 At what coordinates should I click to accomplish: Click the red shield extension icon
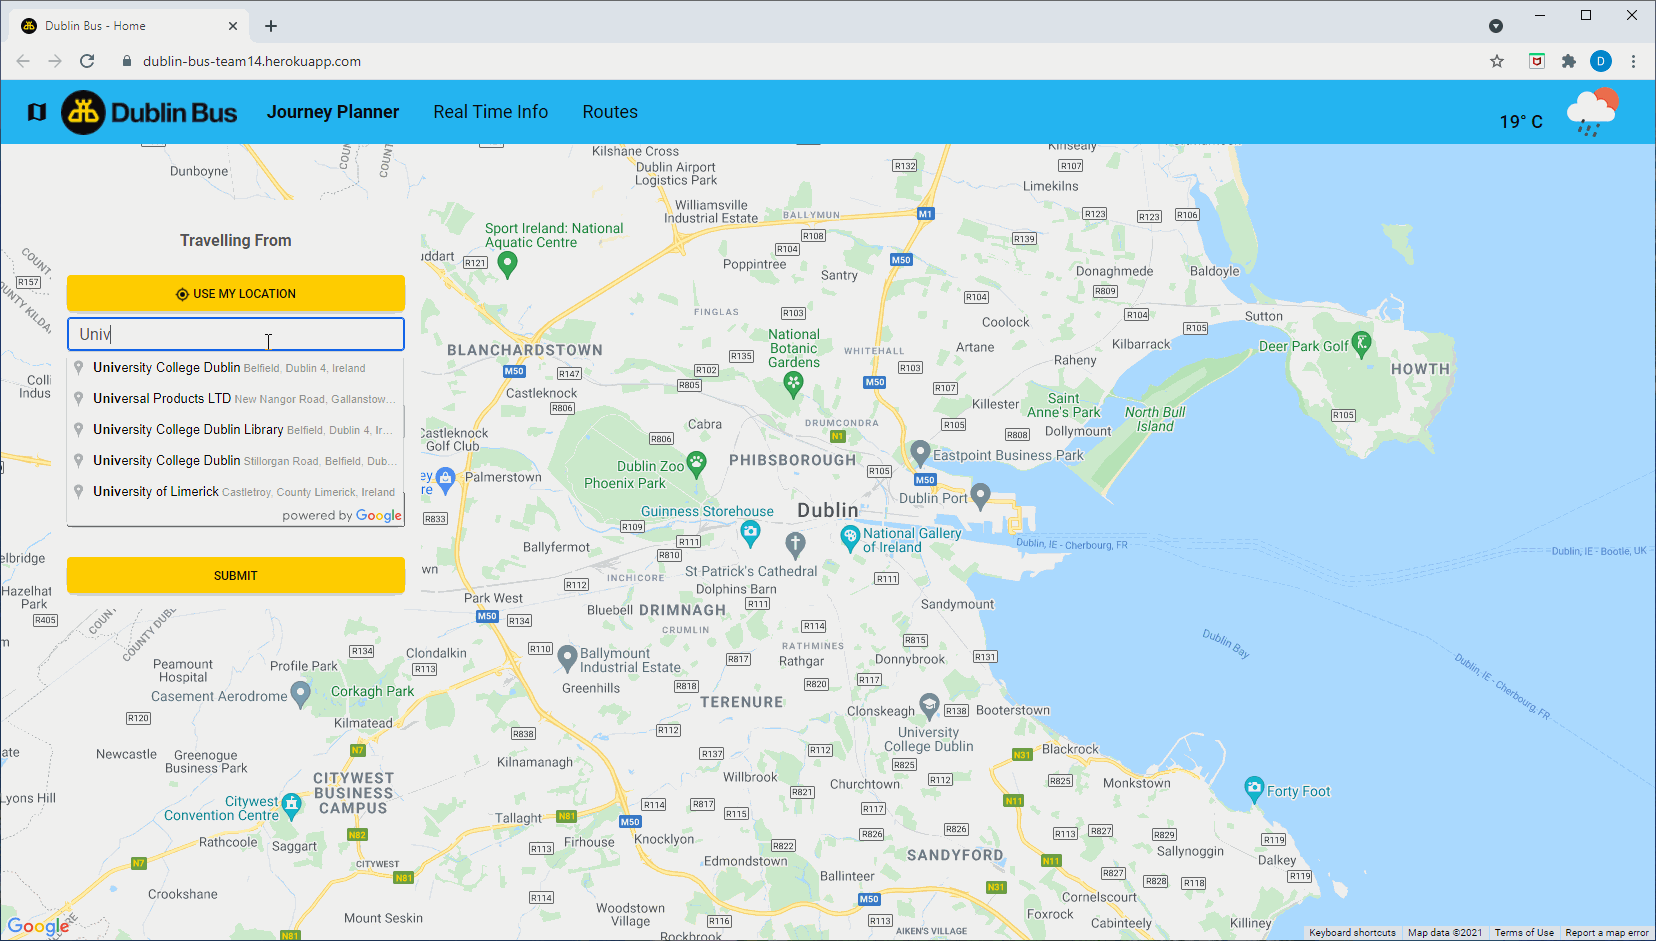[1537, 61]
